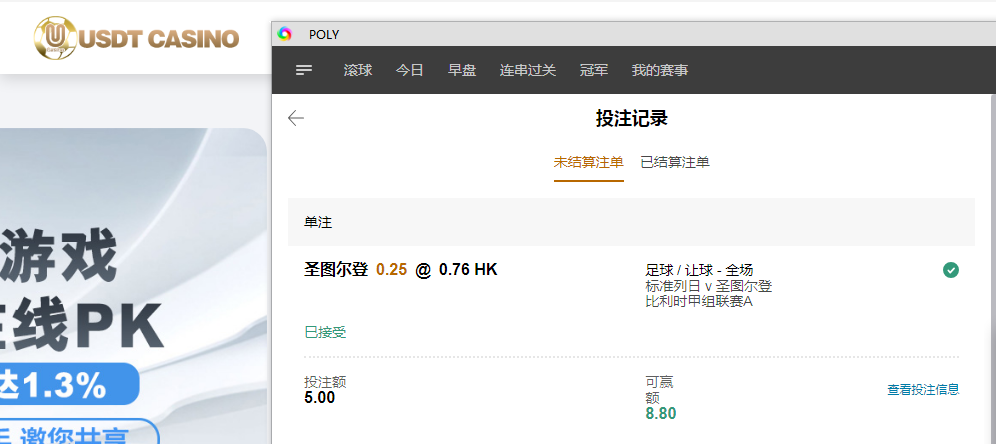Image resolution: width=996 pixels, height=444 pixels.
Task: Click the colorful POLY window icon
Action: (x=285, y=34)
